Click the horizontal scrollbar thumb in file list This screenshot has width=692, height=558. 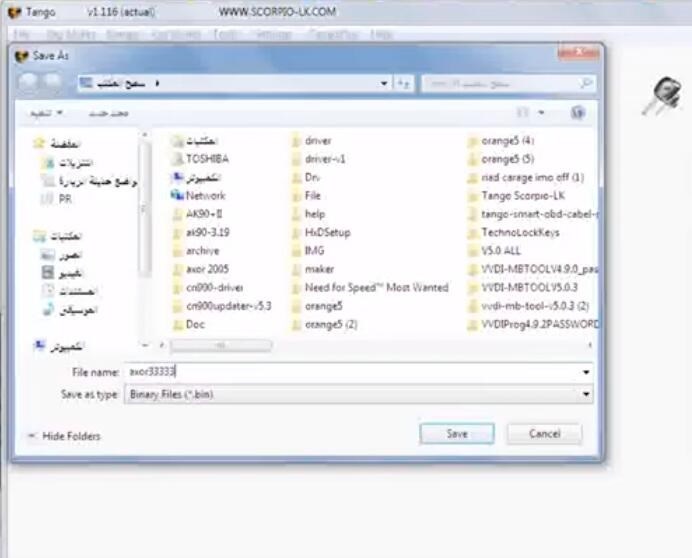[221, 345]
